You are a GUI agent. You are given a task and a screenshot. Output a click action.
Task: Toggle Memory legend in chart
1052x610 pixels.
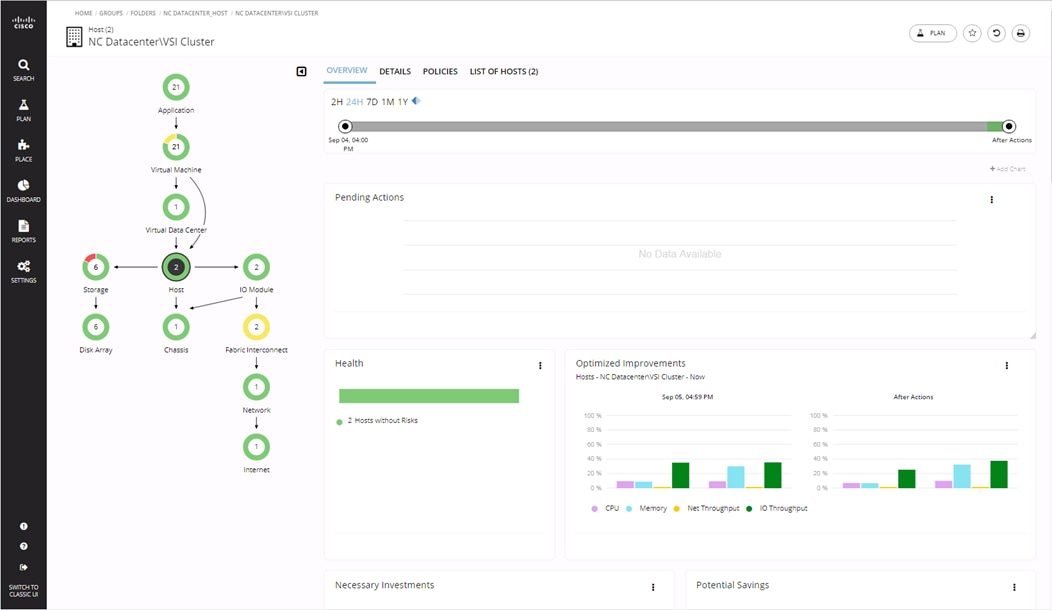[x=647, y=509]
